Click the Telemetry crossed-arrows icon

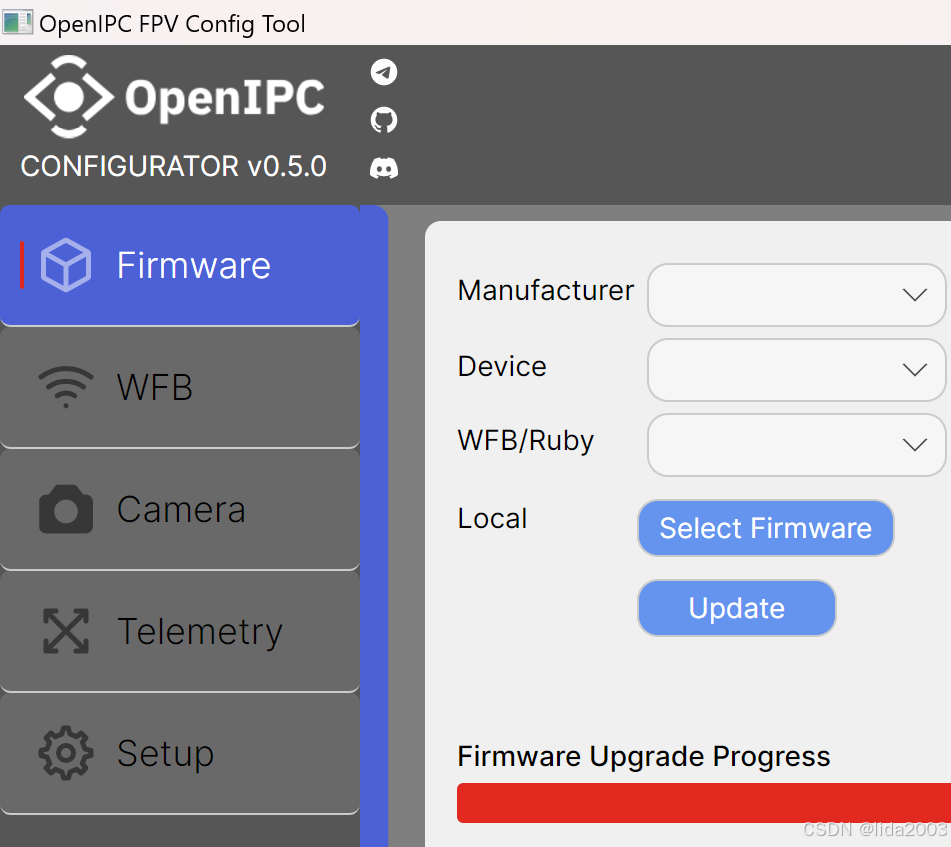point(66,631)
